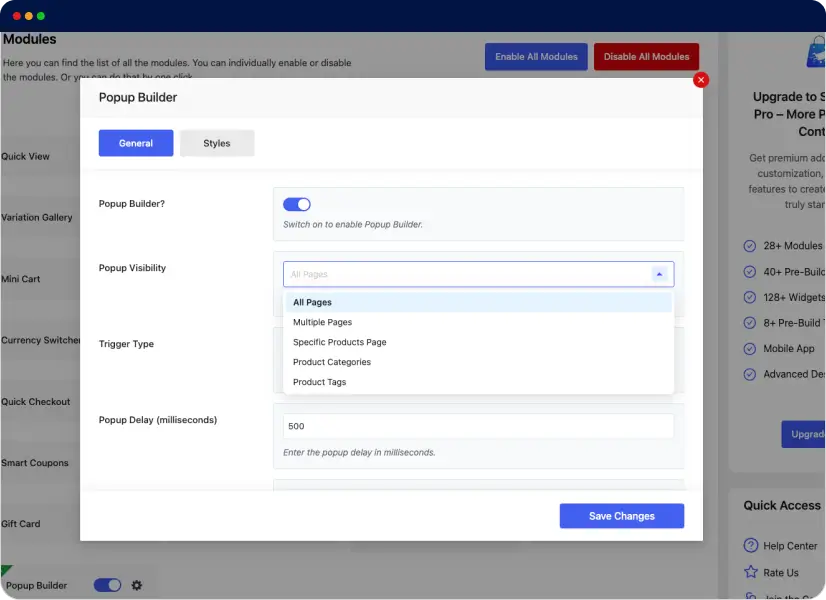The image size is (826, 600).
Task: Click the checkmark icon next to Advanced Des
Action: [x=750, y=375]
